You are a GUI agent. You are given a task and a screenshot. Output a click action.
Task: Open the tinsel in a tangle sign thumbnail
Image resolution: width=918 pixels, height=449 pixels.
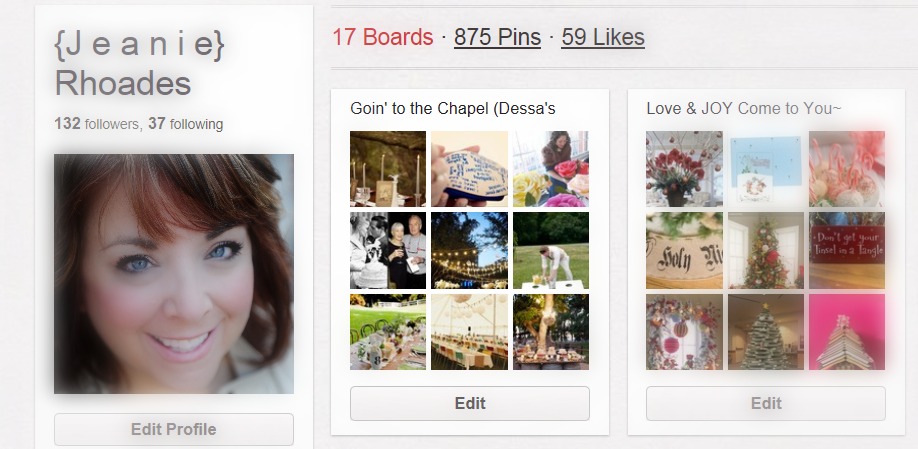tap(846, 250)
